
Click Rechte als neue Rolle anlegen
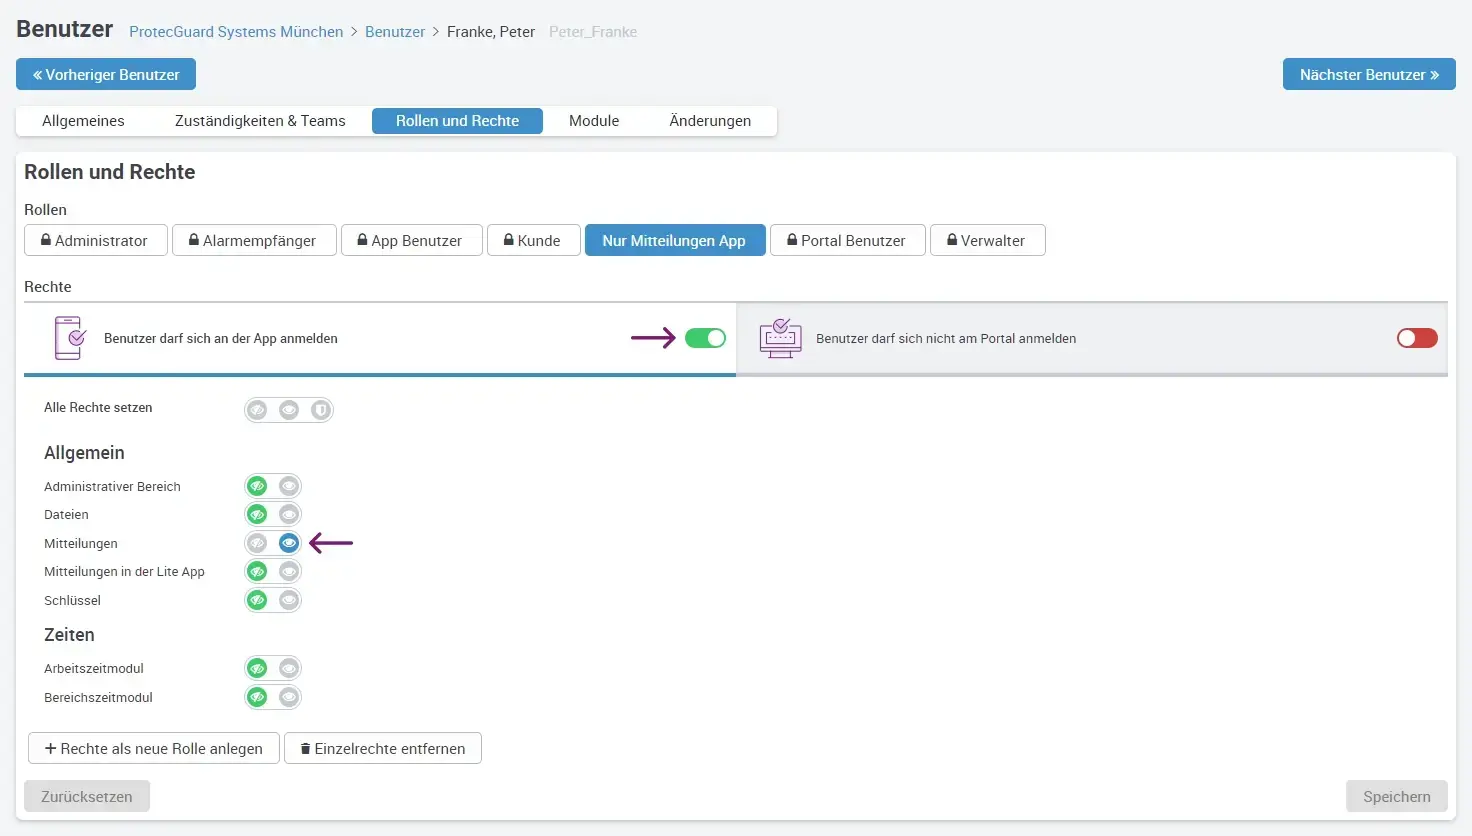[153, 749]
